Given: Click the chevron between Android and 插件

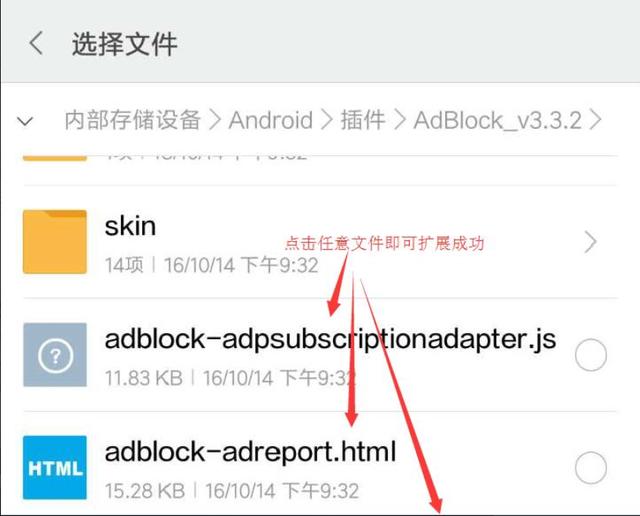Looking at the screenshot, I should (x=327, y=120).
